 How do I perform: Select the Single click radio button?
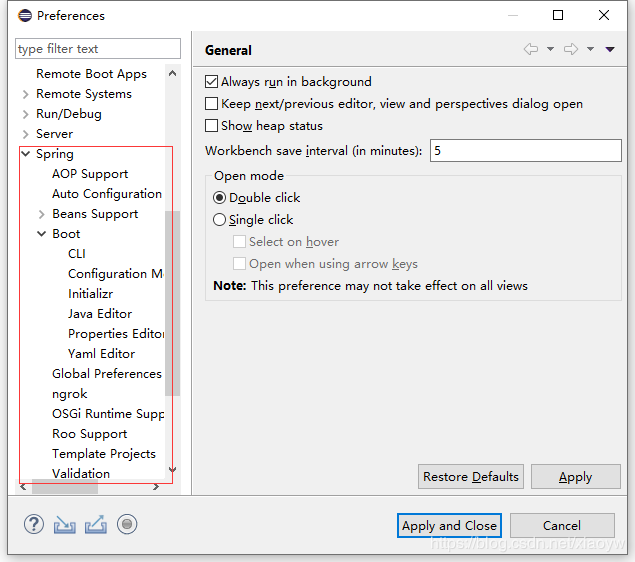coord(219,219)
